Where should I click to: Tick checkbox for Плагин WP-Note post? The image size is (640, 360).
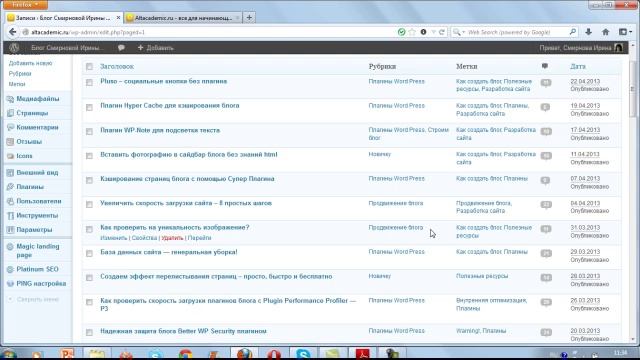tap(89, 131)
